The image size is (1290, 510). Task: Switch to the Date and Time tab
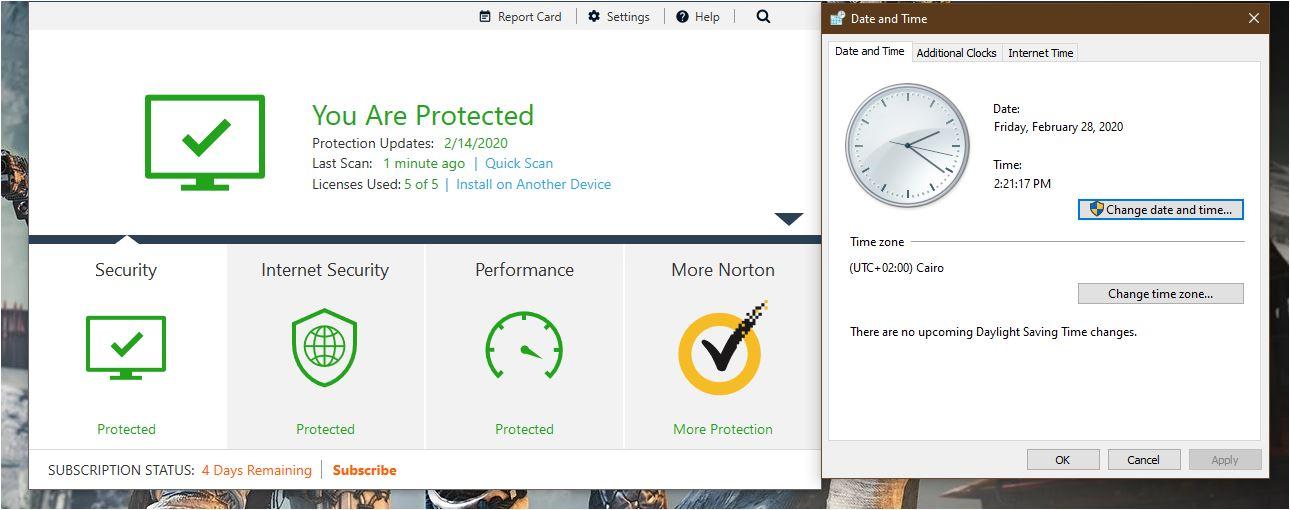pos(869,52)
